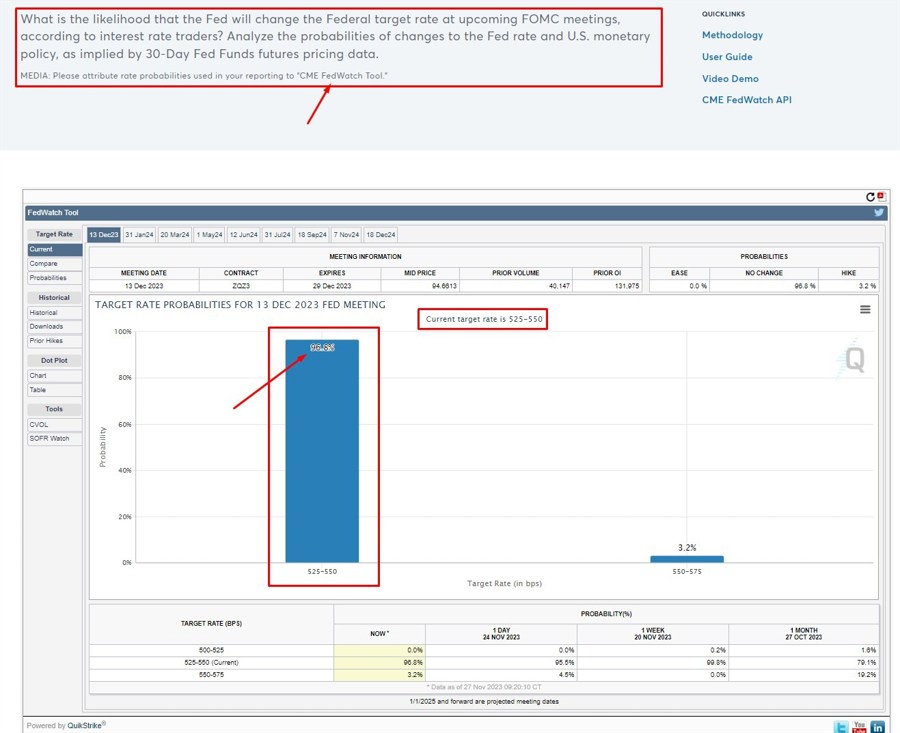The height and width of the screenshot is (733, 900).
Task: Open Probabilities in the Target Rate section
Action: coord(48,278)
